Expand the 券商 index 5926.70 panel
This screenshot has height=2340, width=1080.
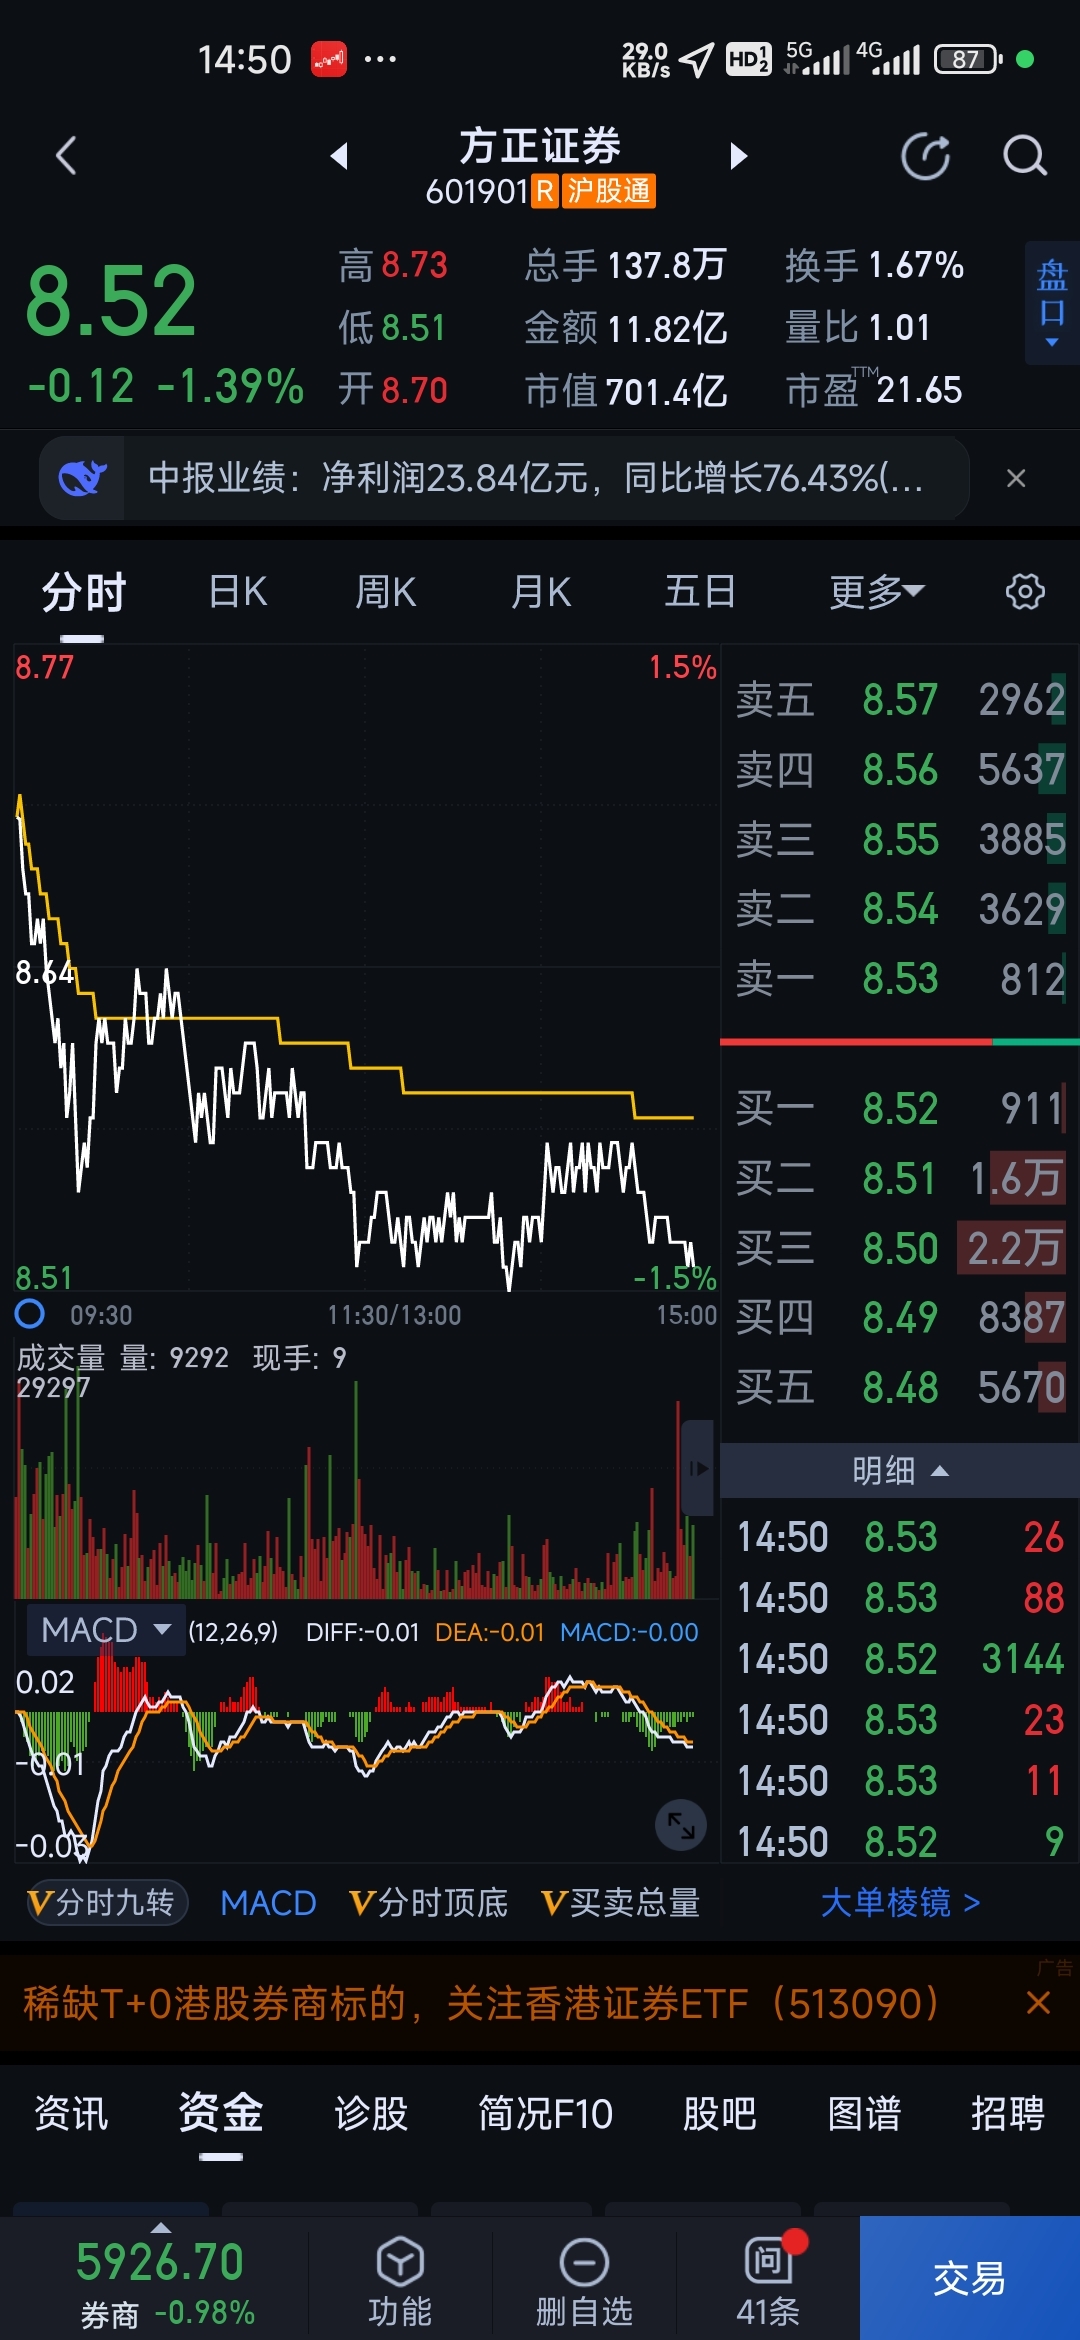coord(160,2280)
